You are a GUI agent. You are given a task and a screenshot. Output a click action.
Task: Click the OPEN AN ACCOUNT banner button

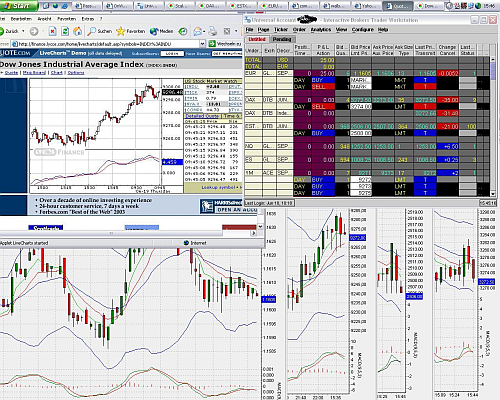236,210
